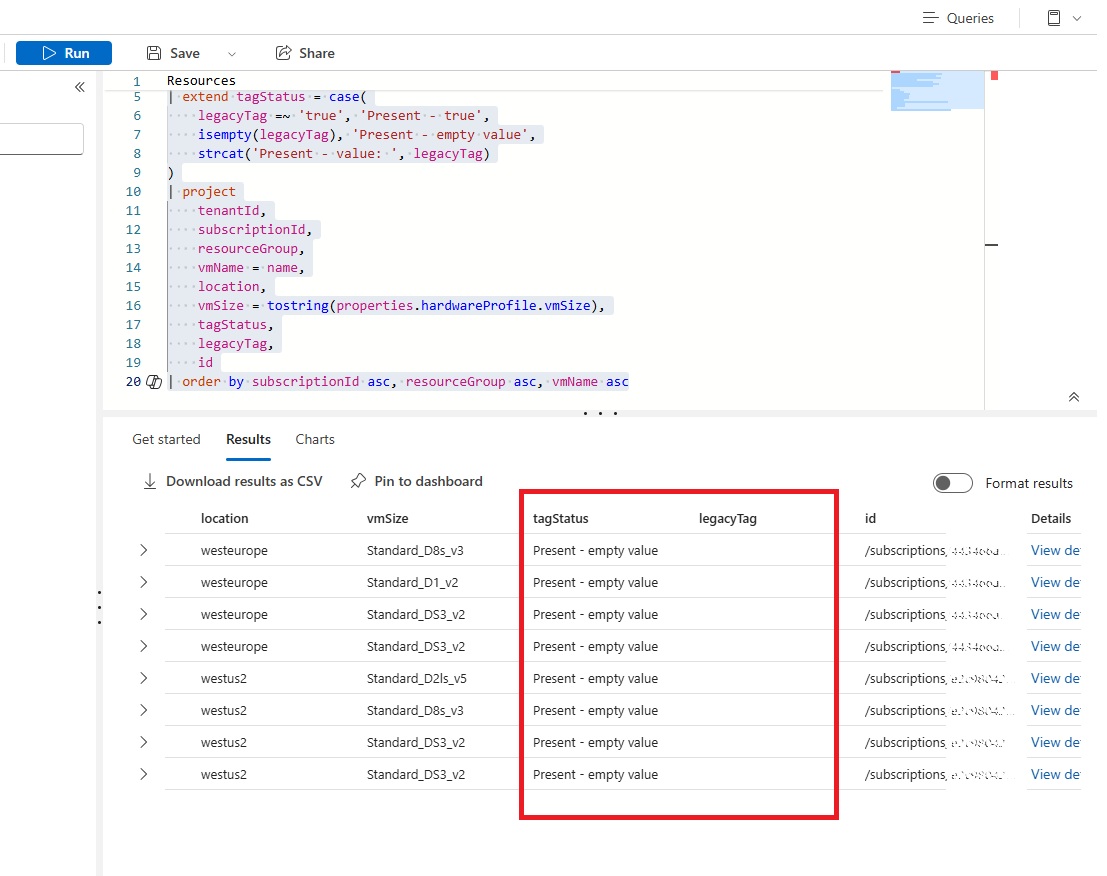
Task: Expand the westus2 Standard_D8s_v3 row
Action: 143,710
